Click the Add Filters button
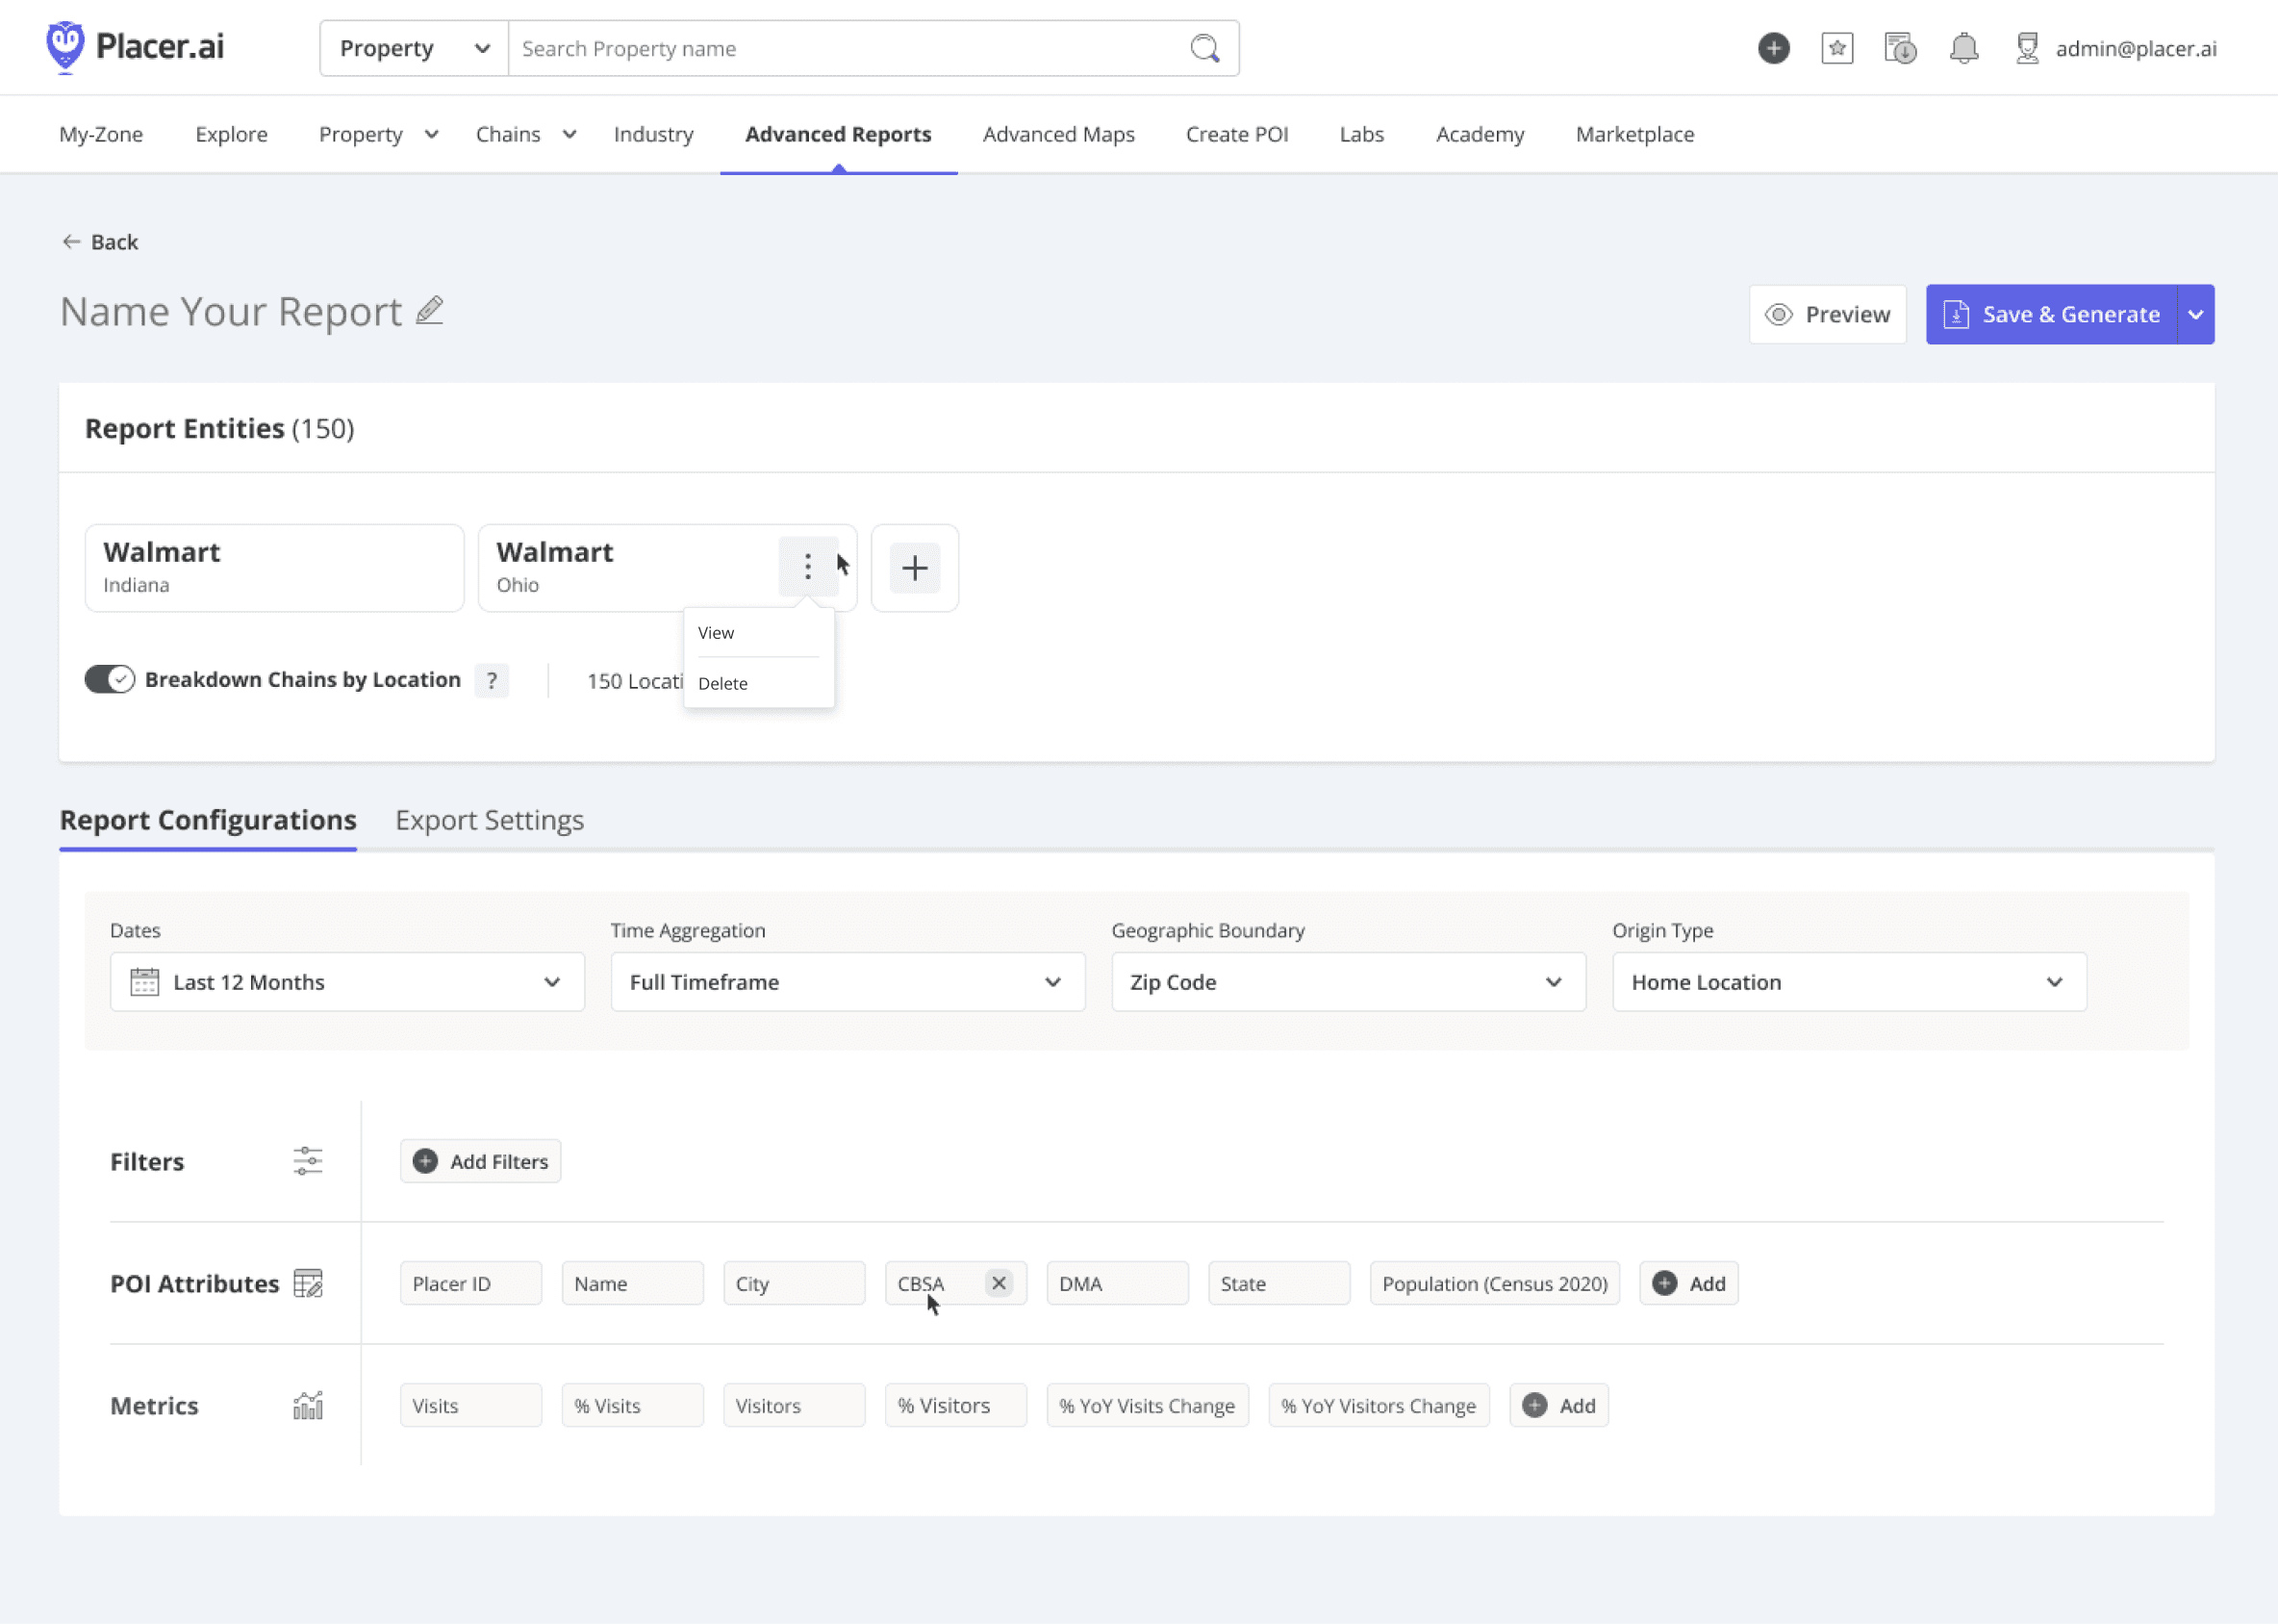The image size is (2278, 1624). [480, 1160]
